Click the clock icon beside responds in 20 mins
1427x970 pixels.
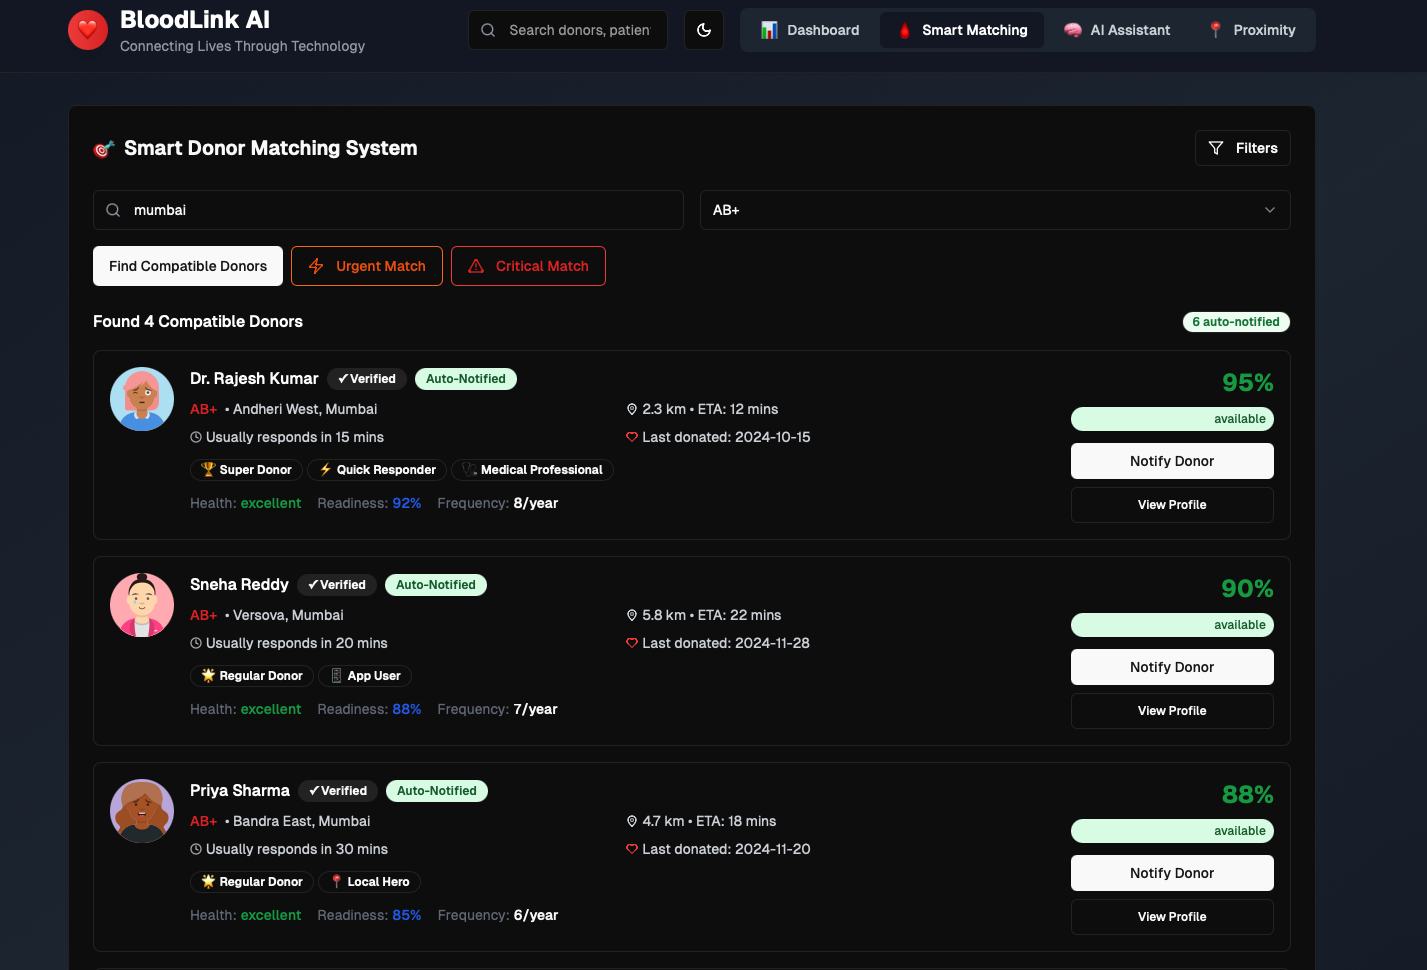point(196,643)
